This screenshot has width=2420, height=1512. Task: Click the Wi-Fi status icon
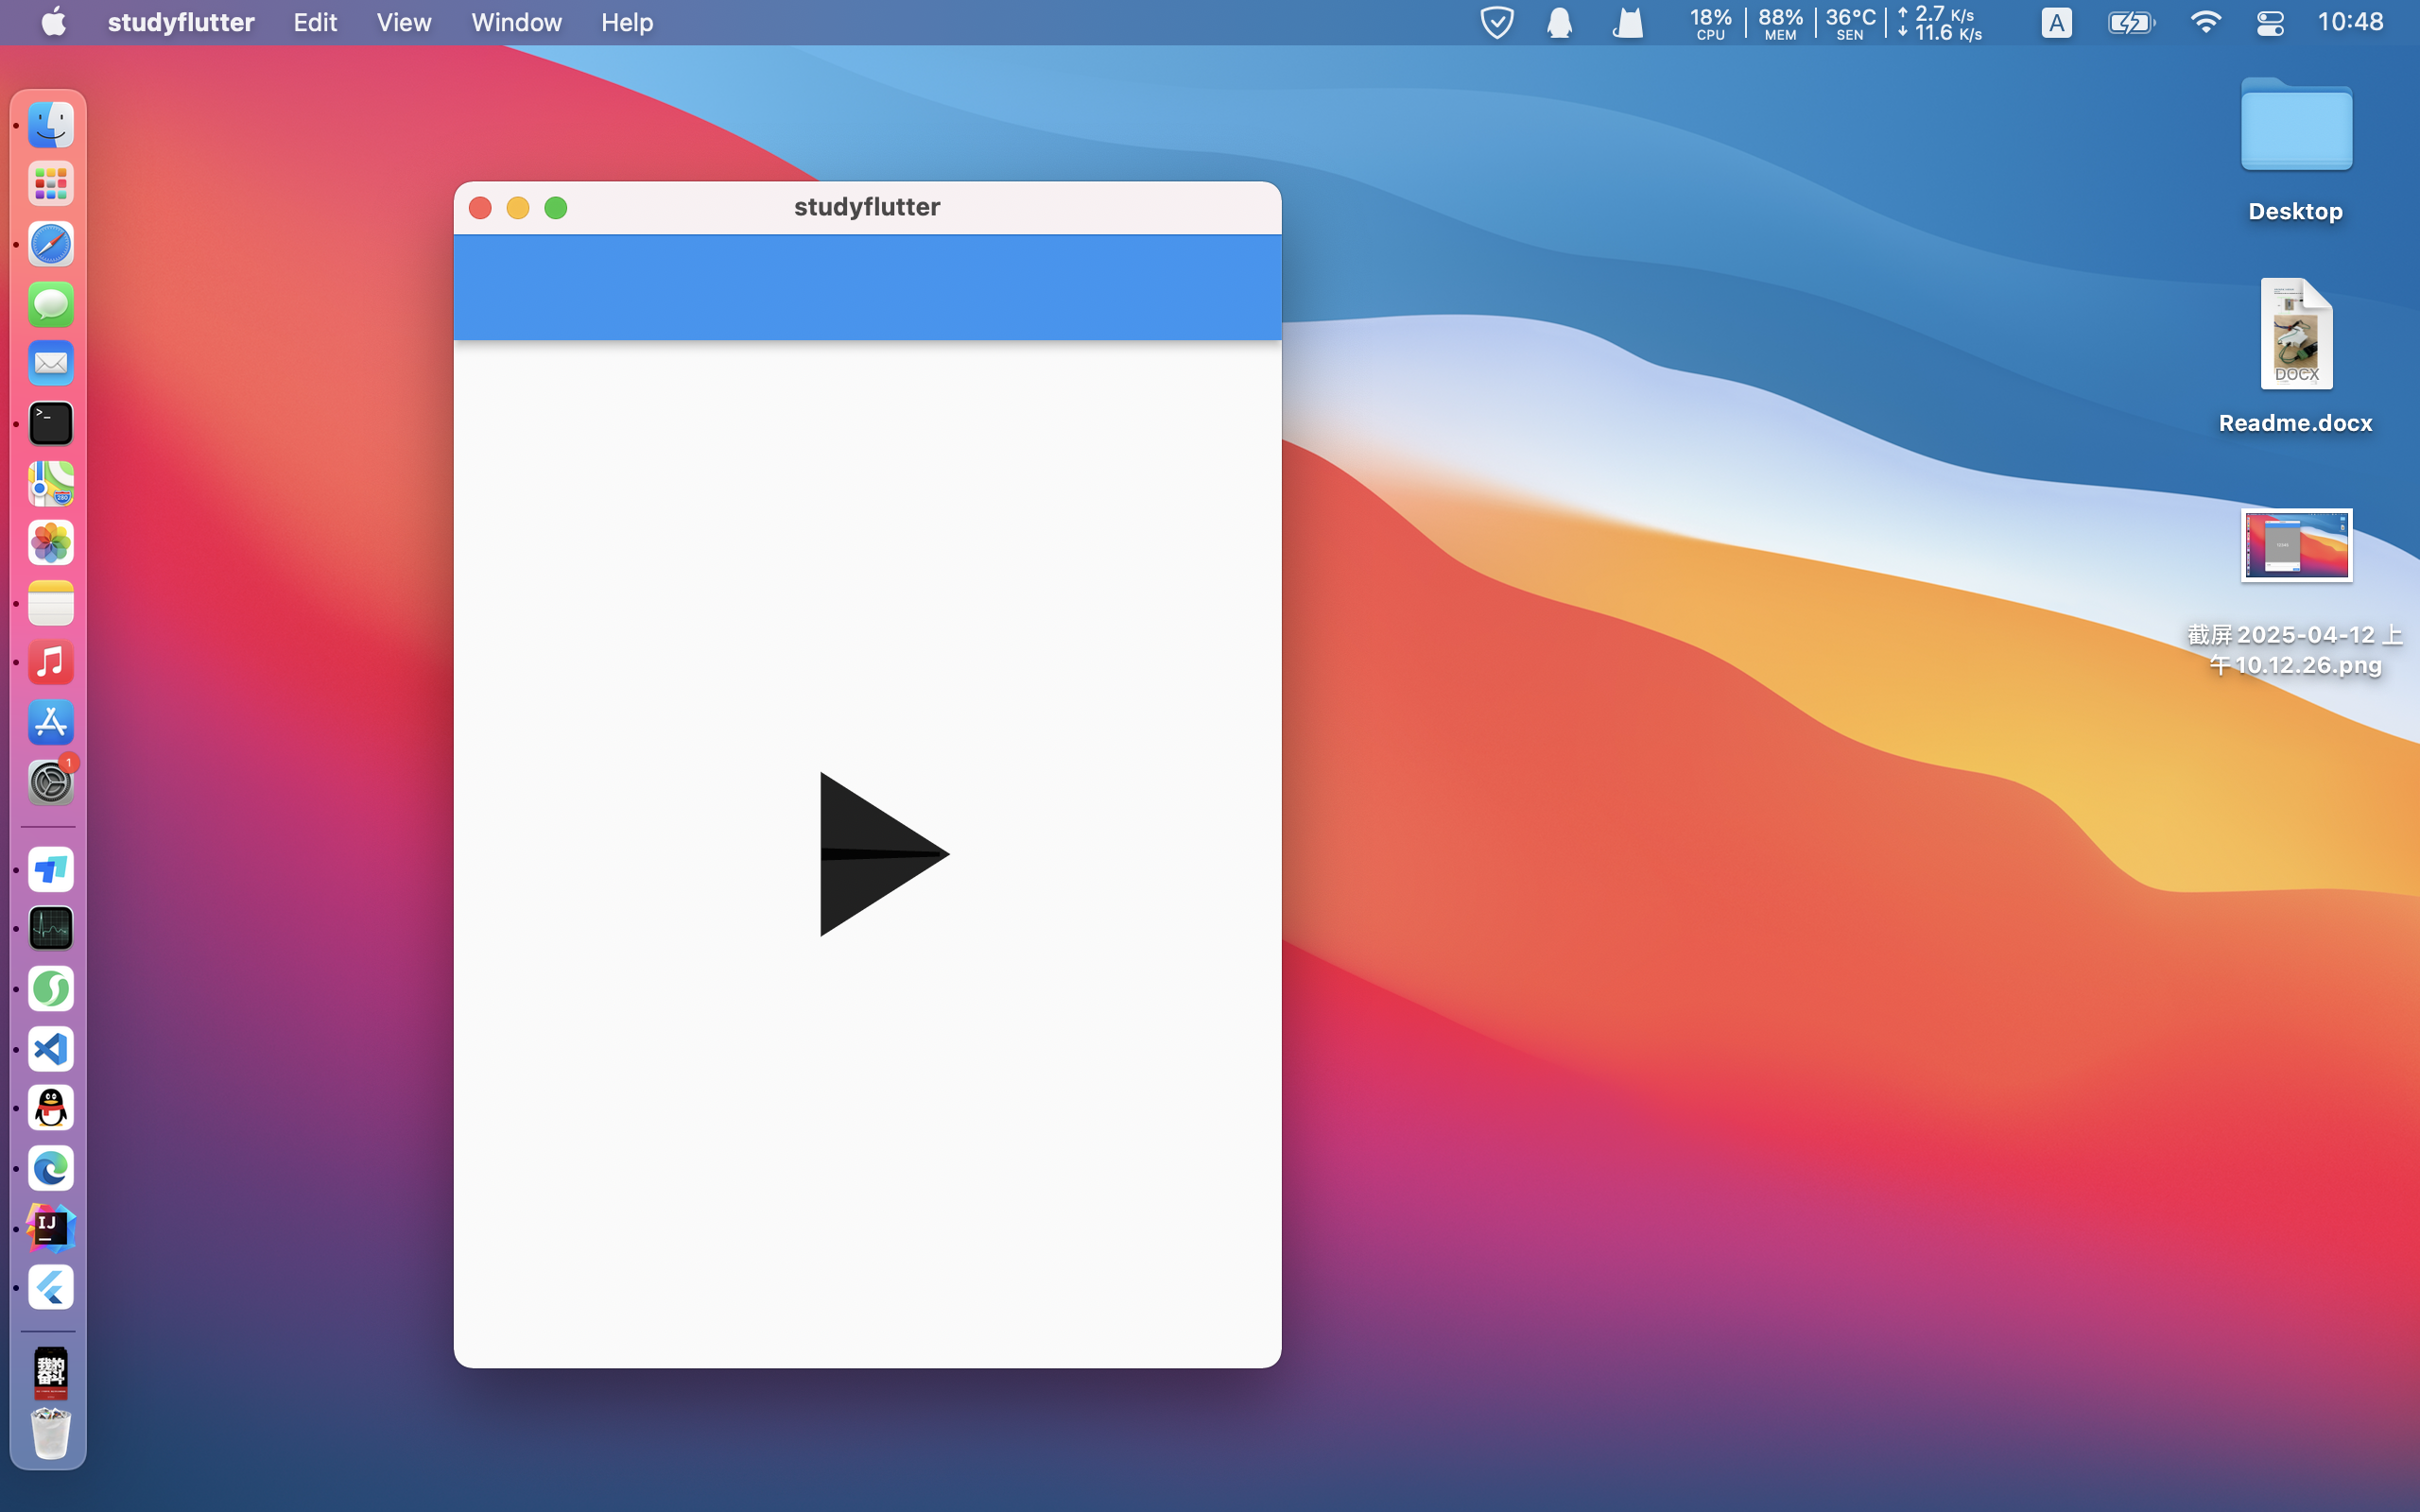[x=2205, y=22]
